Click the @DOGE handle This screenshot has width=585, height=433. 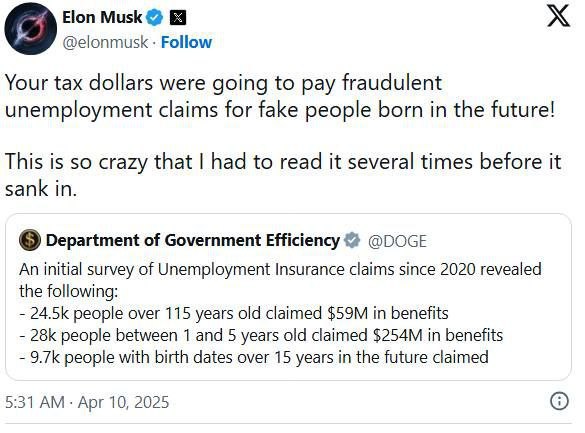pyautogui.click(x=397, y=241)
